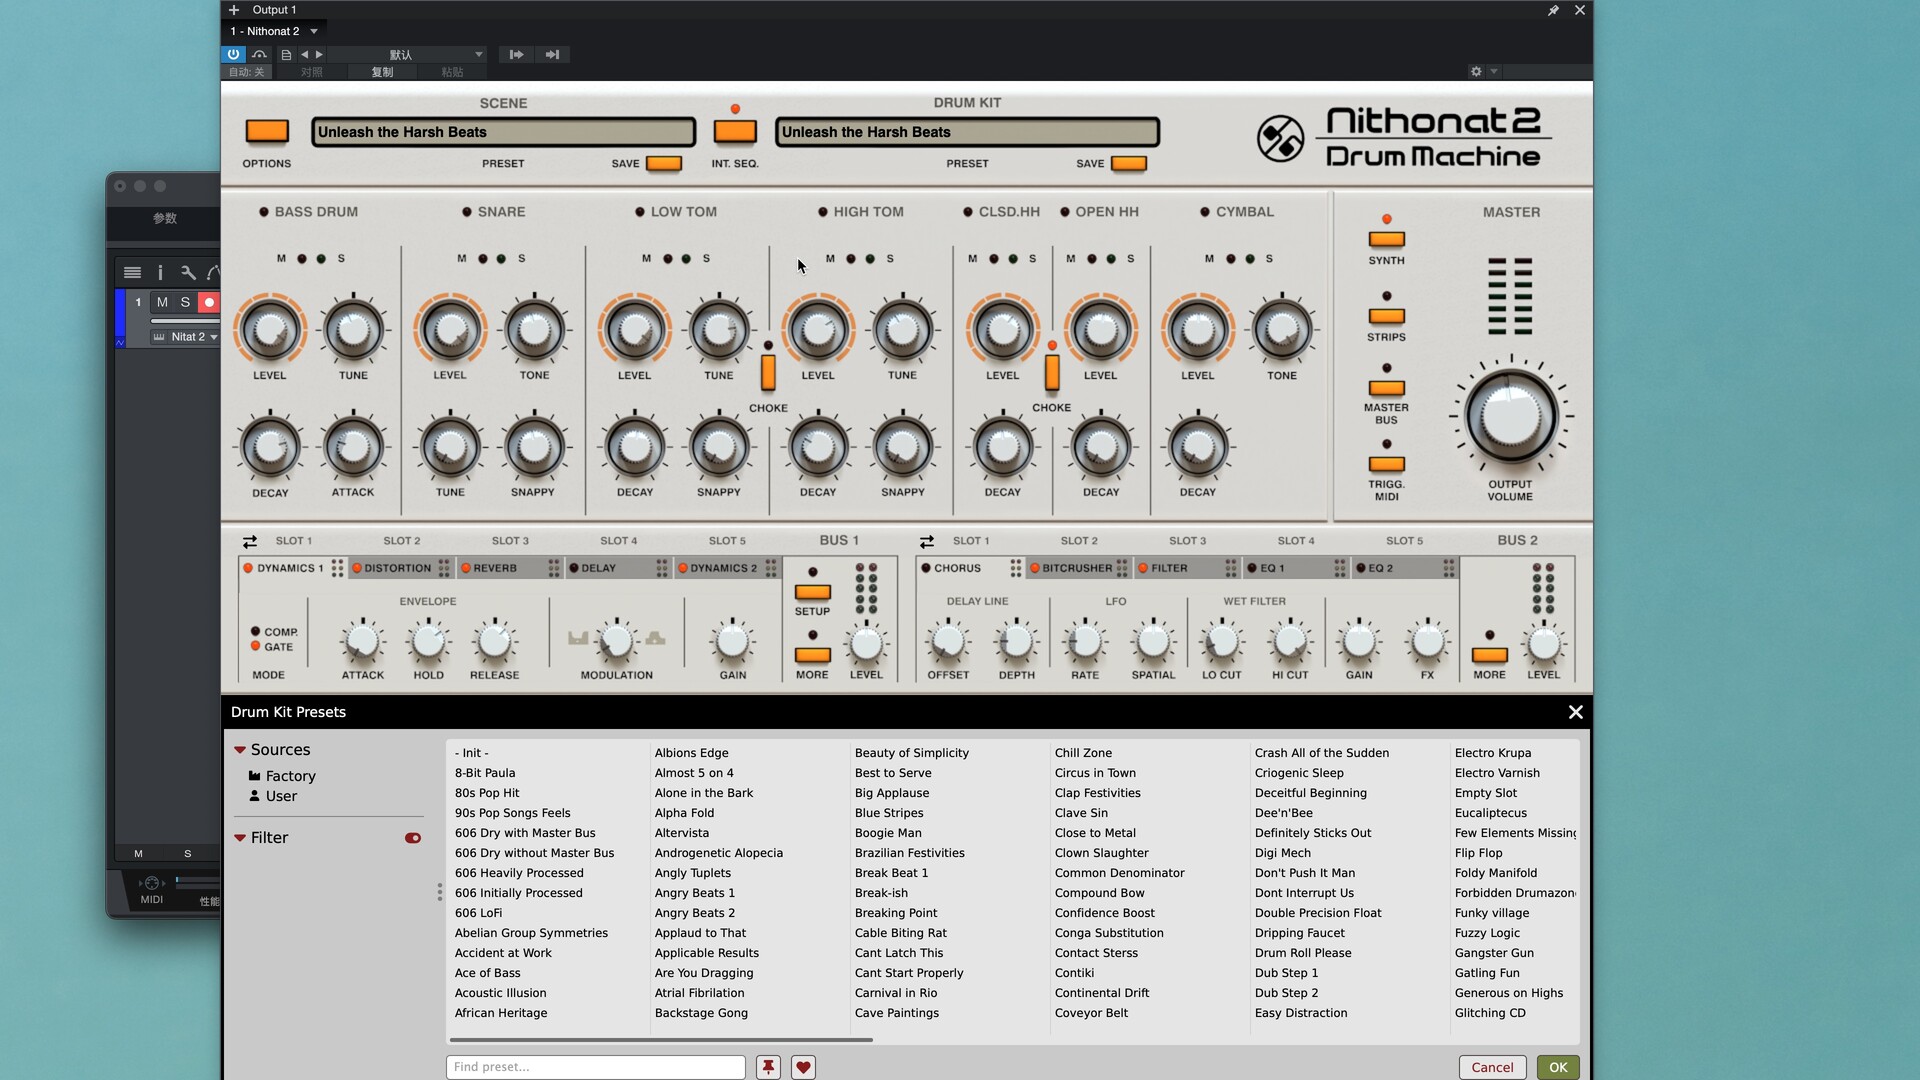Image resolution: width=1920 pixels, height=1080 pixels.
Task: Toggle the TRIGG. MIDI button
Action: 1386,464
